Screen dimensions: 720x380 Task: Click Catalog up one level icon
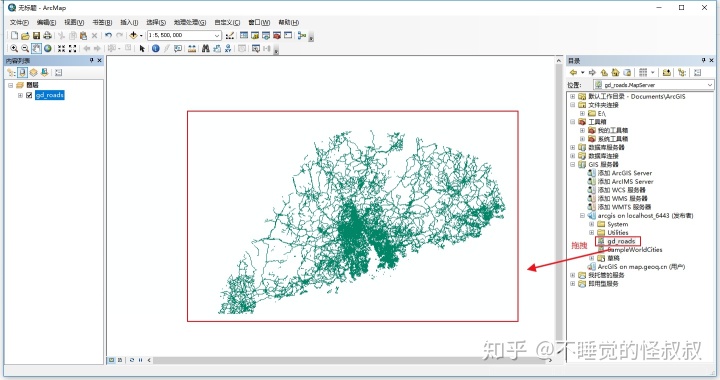coord(604,73)
